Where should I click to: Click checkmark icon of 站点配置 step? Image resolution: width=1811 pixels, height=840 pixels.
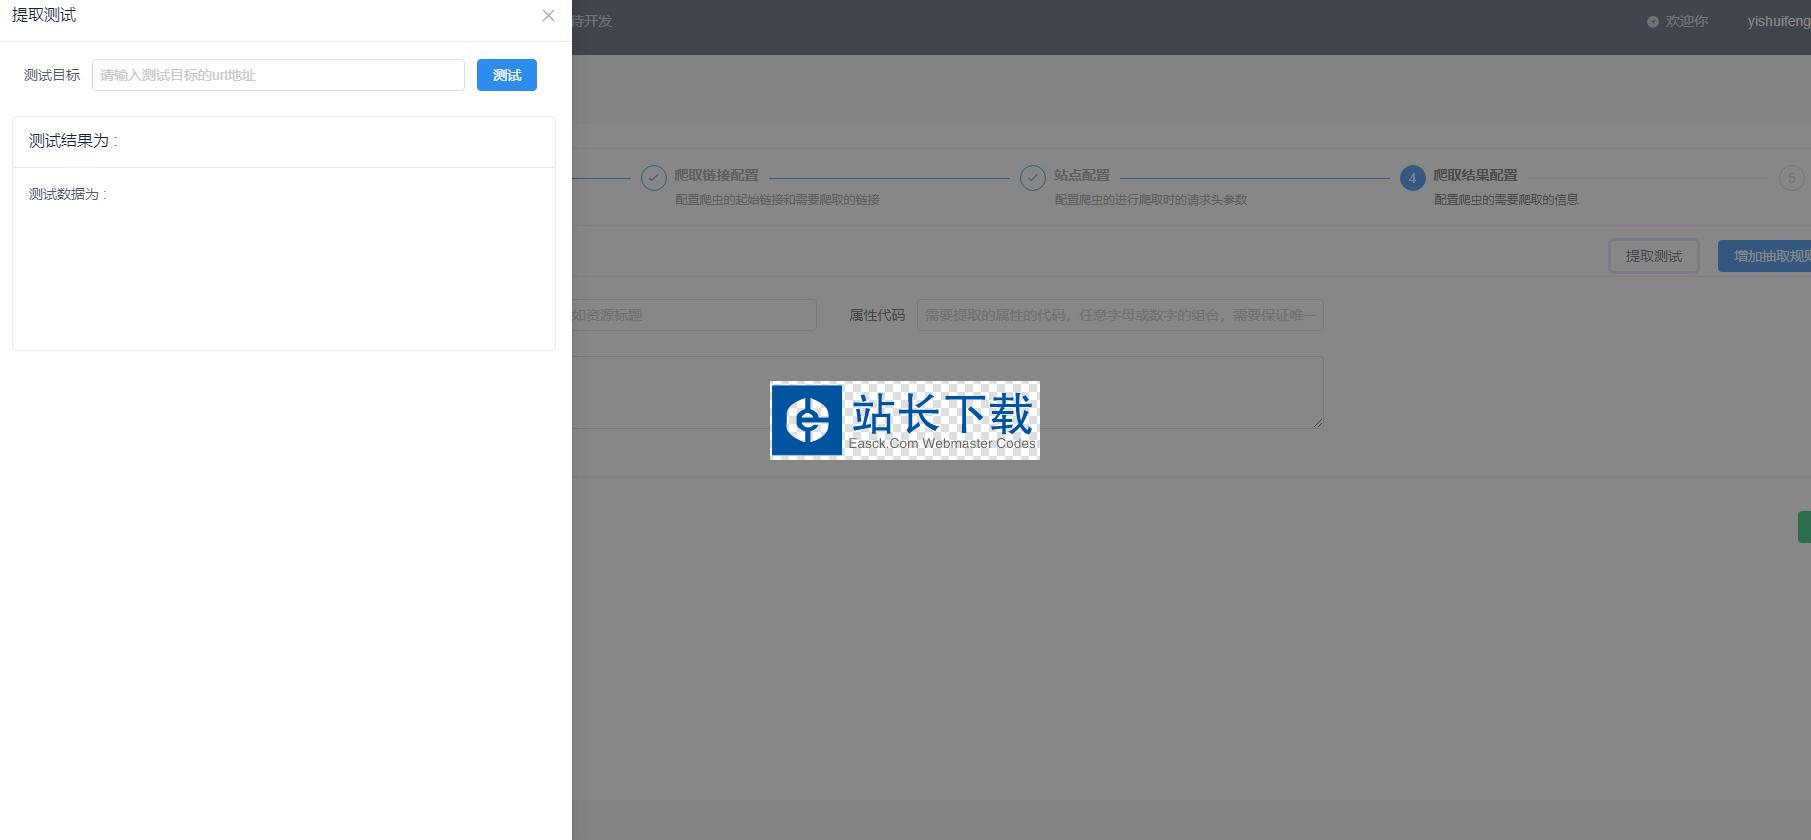pyautogui.click(x=1032, y=178)
